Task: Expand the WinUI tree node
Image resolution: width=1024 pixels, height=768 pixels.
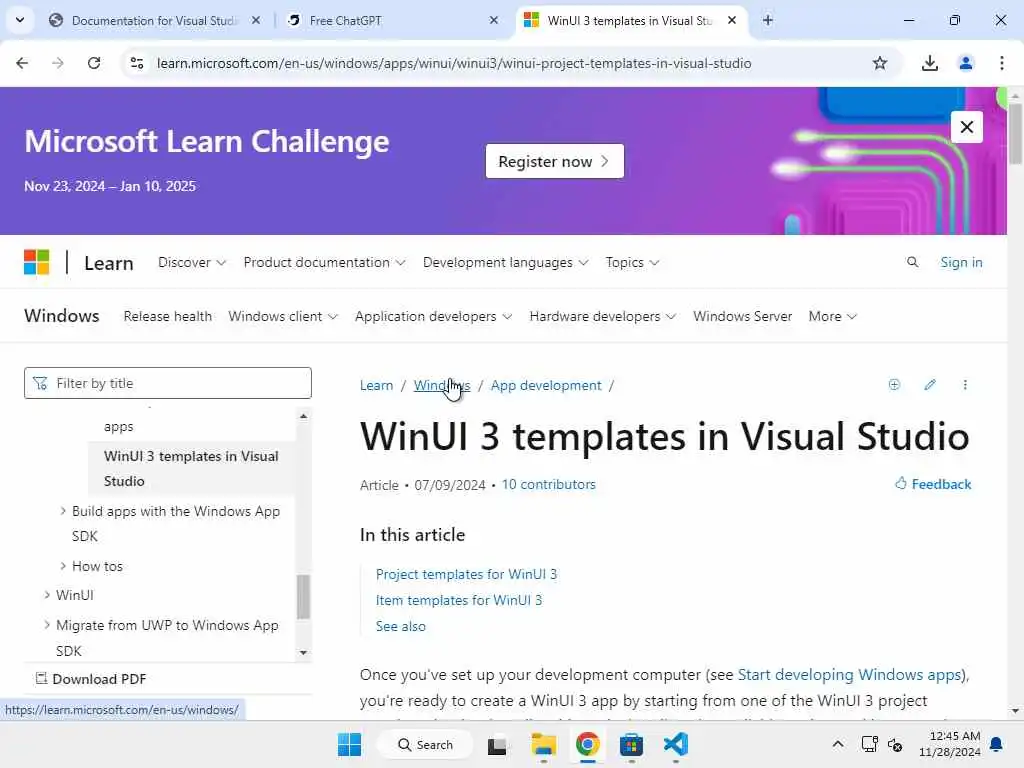Action: (69, 595)
